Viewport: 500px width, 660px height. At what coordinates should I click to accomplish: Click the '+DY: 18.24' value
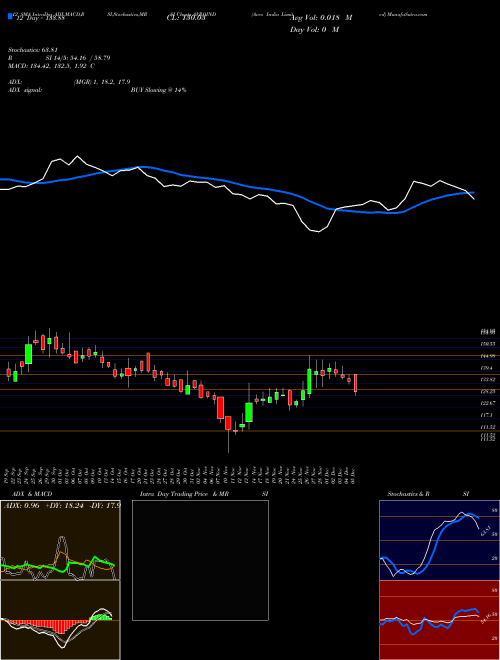click(66, 506)
